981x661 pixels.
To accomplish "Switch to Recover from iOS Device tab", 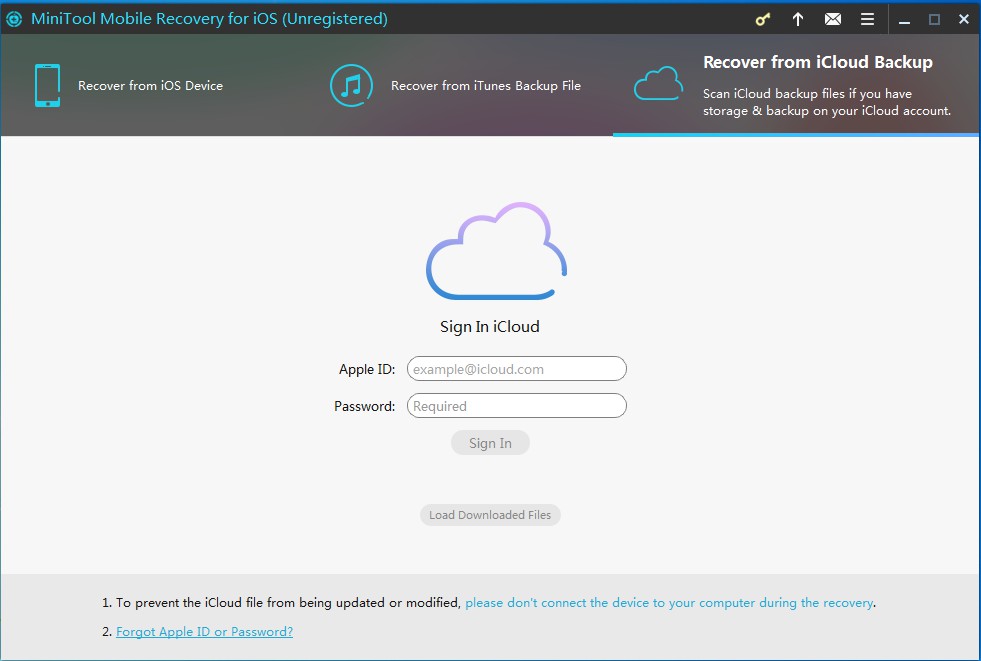I will click(x=150, y=86).
